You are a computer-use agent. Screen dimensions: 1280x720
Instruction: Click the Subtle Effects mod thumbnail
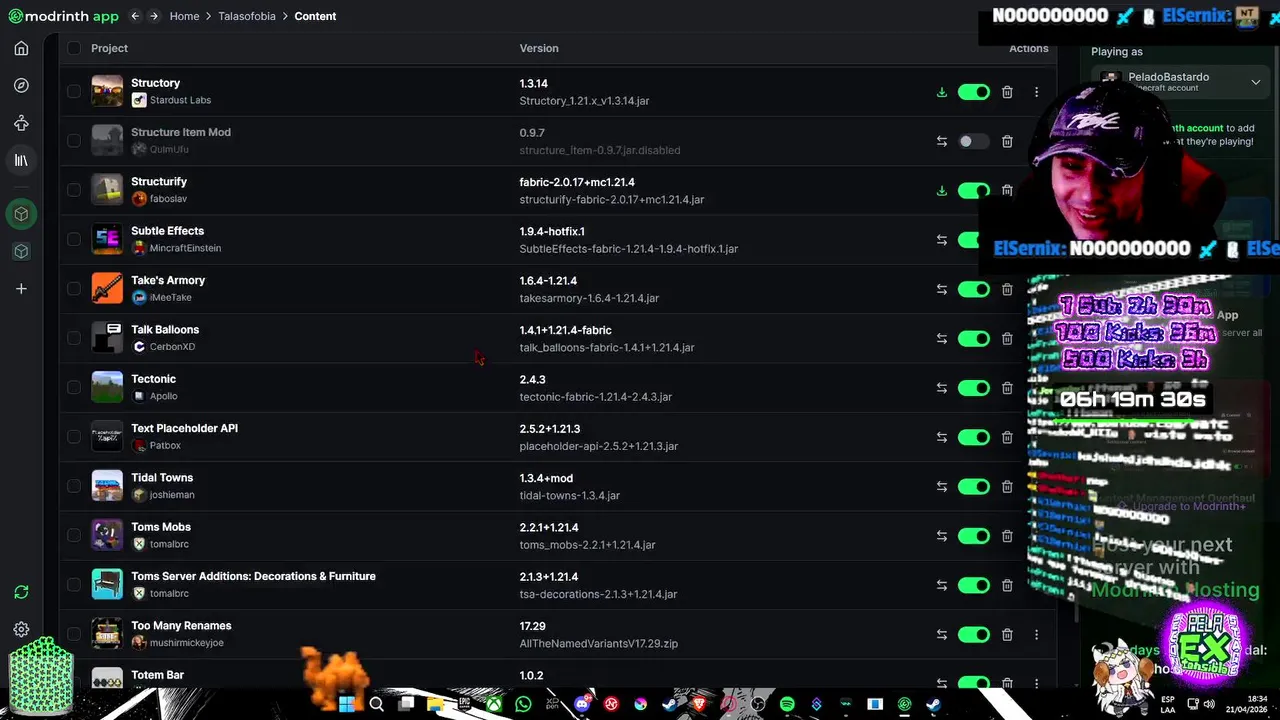[107, 239]
